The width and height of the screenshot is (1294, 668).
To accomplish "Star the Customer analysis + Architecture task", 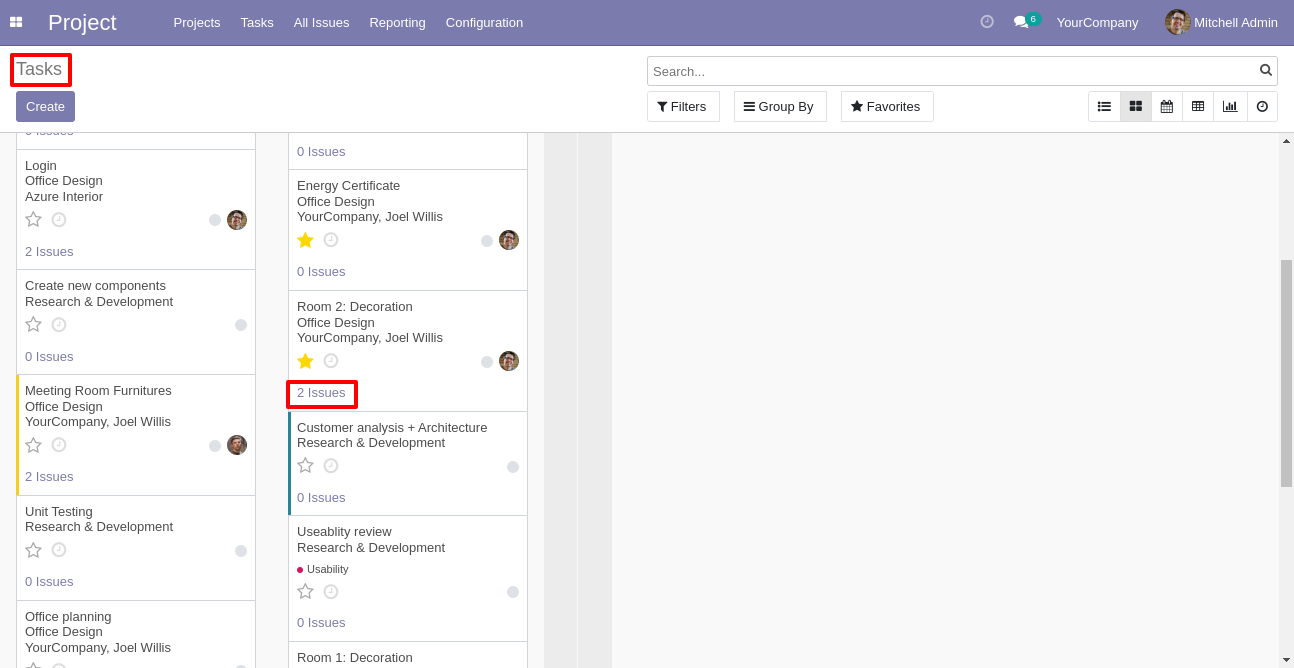I will pyautogui.click(x=305, y=466).
